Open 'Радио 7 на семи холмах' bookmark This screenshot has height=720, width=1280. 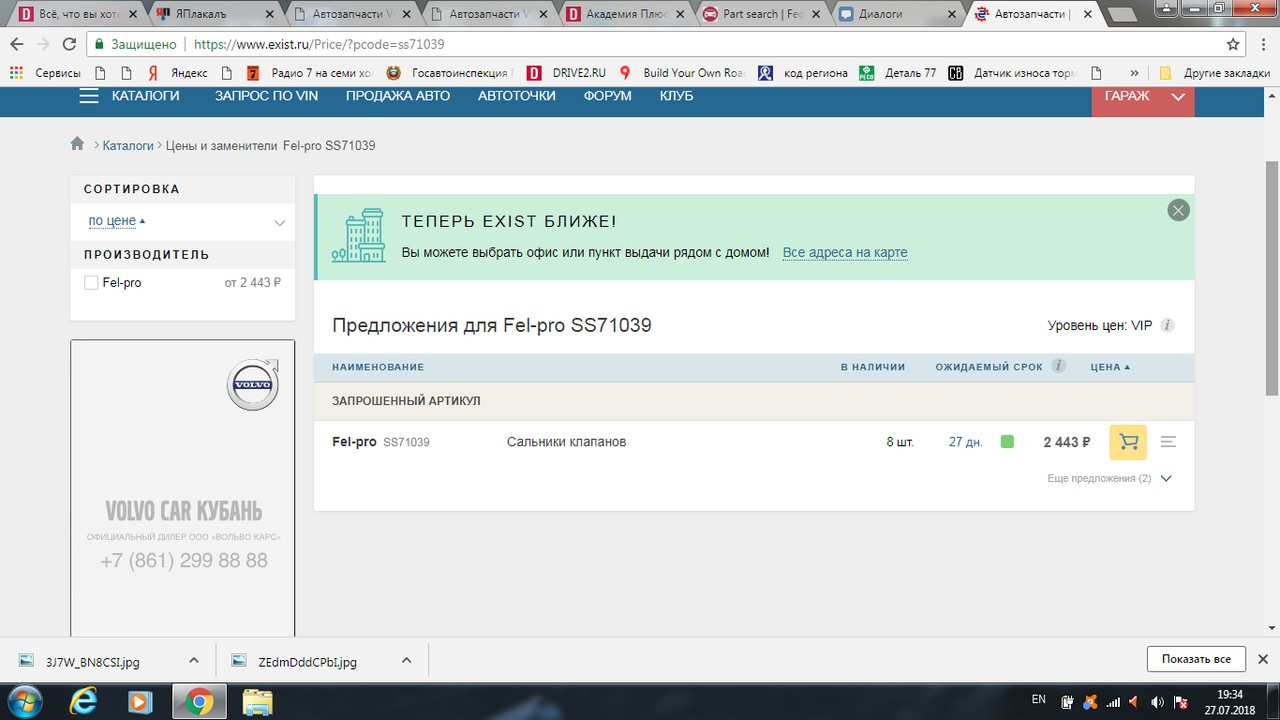pos(311,73)
